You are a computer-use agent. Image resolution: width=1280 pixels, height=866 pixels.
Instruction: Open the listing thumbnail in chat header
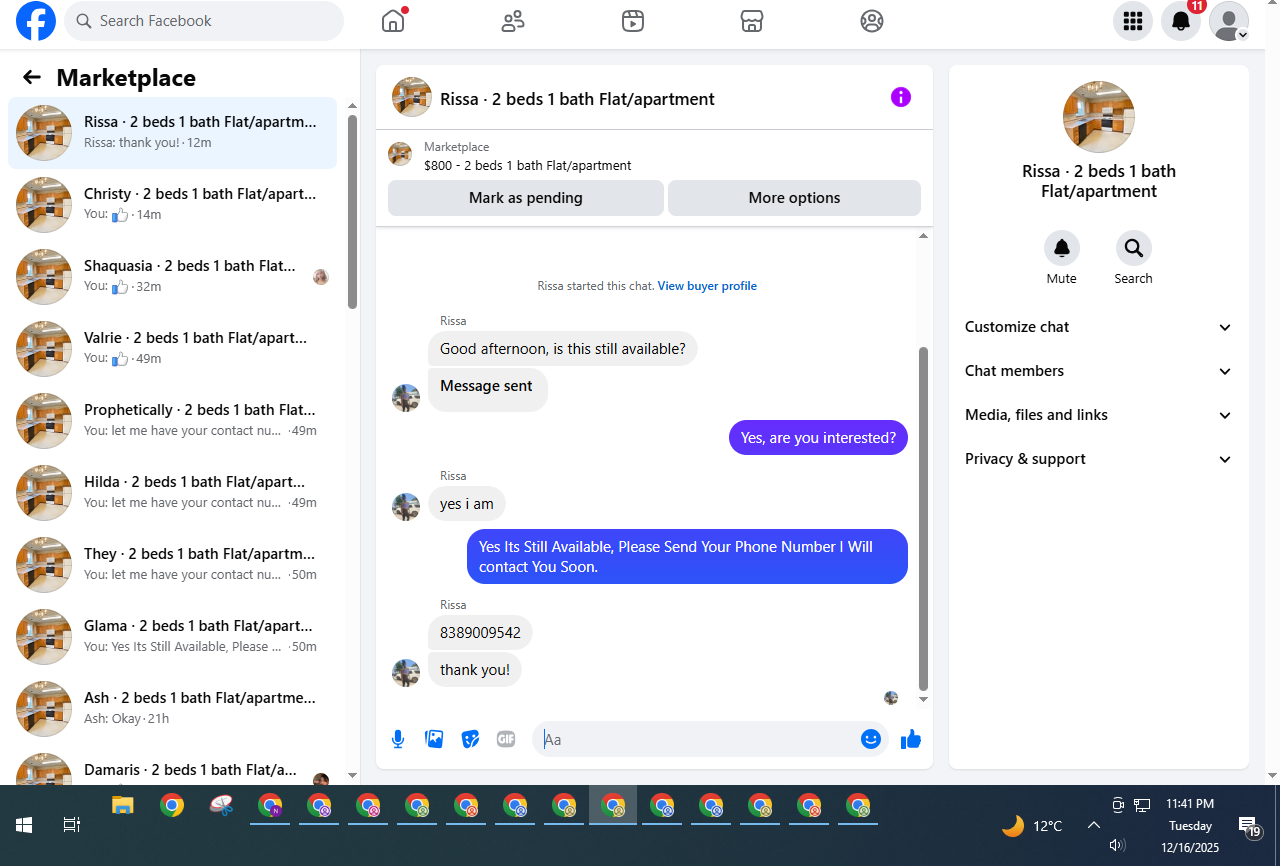click(x=412, y=97)
